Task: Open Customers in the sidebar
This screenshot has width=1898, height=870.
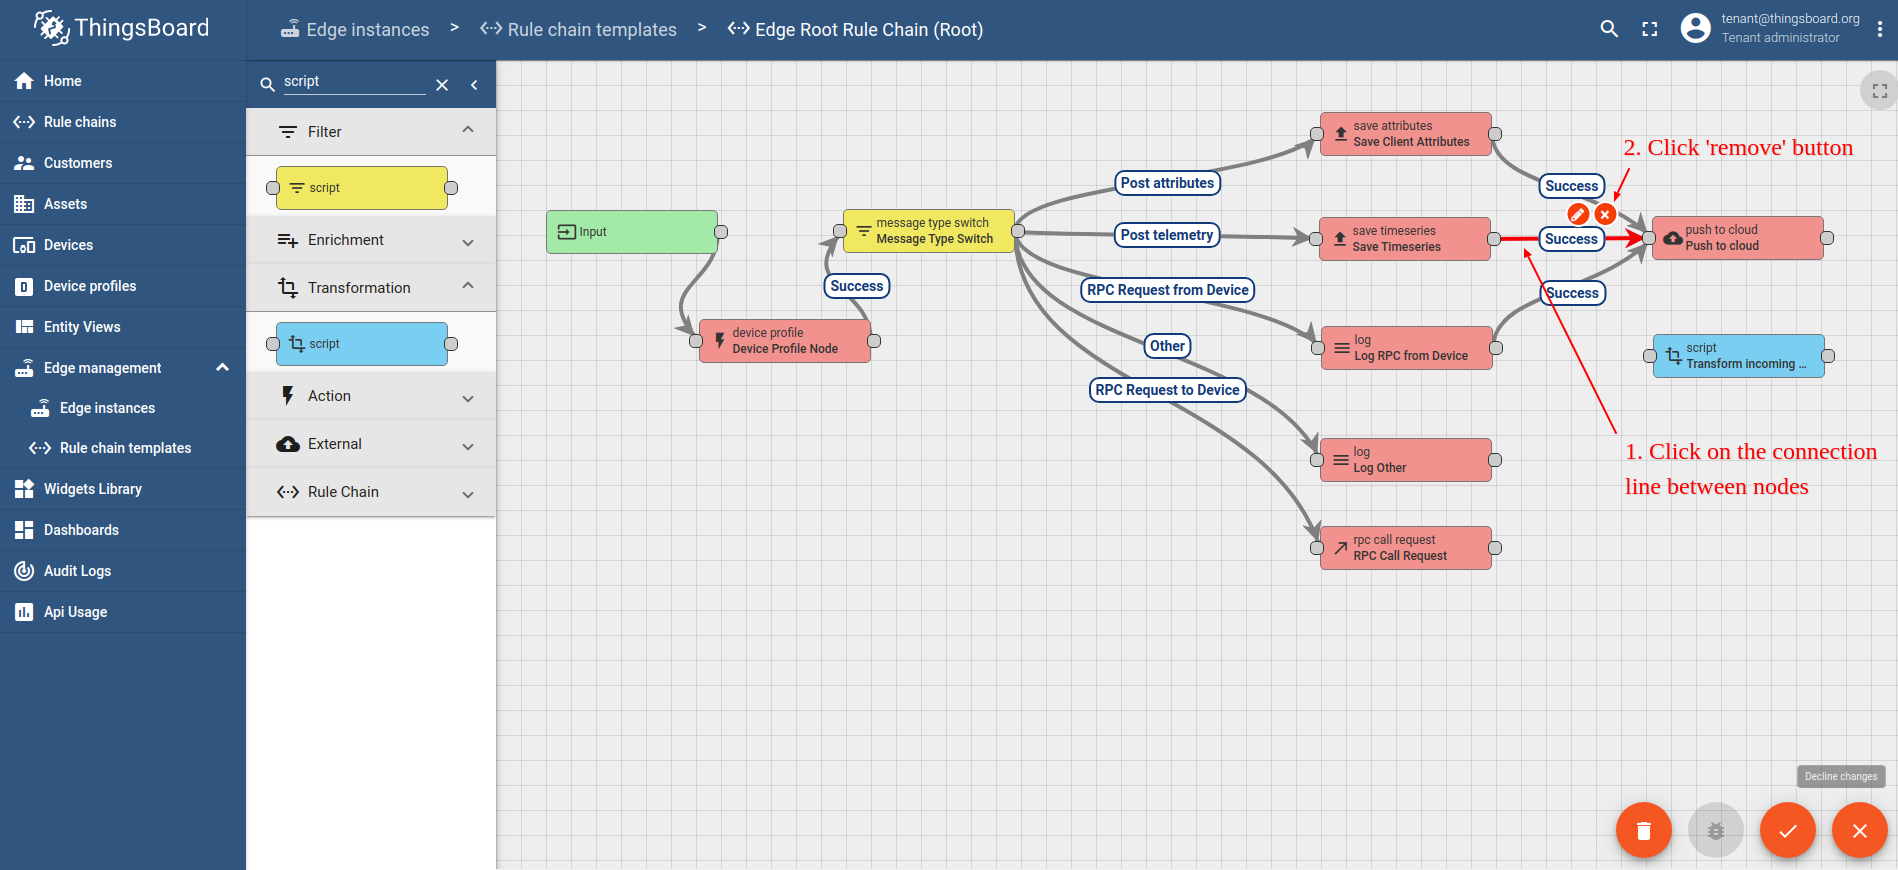Action: coord(123,163)
